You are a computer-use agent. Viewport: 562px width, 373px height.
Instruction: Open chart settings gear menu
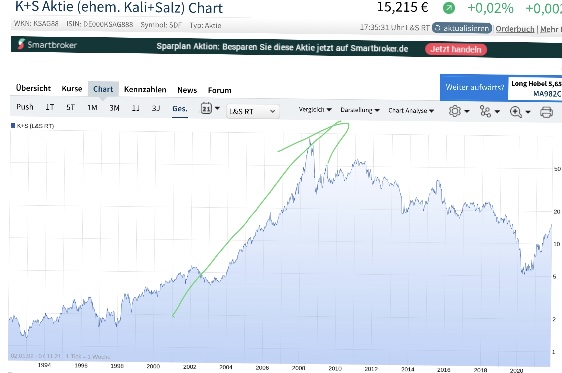(x=459, y=111)
